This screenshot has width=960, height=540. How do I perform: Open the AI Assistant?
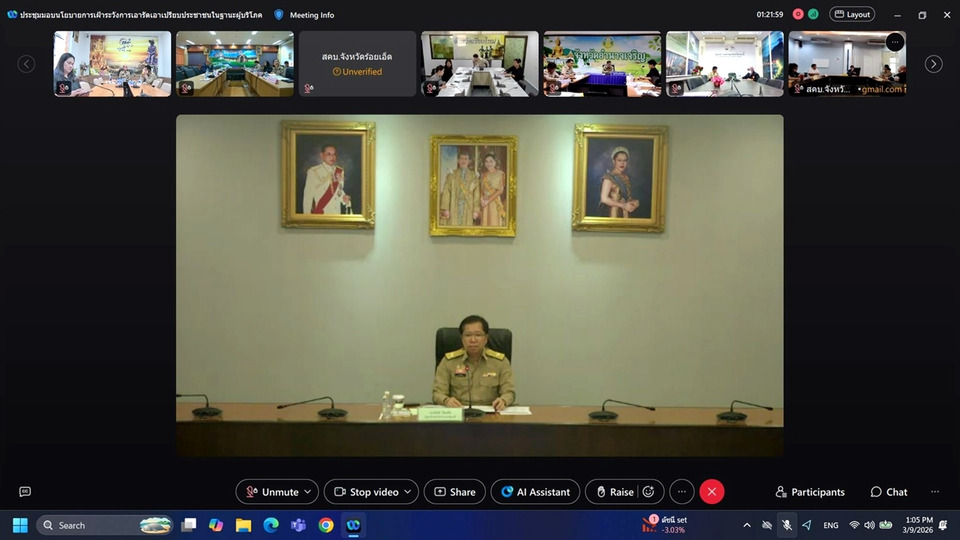click(536, 492)
